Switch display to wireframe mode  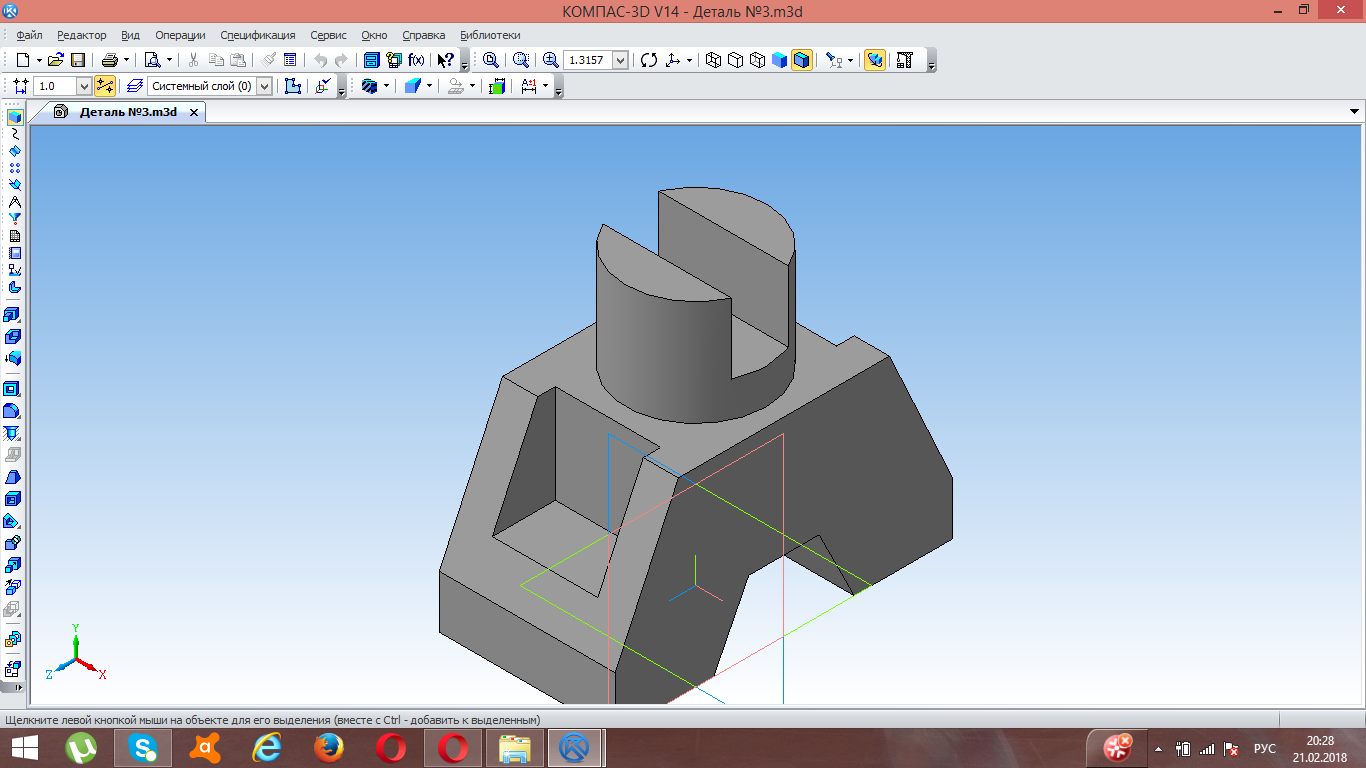click(713, 60)
